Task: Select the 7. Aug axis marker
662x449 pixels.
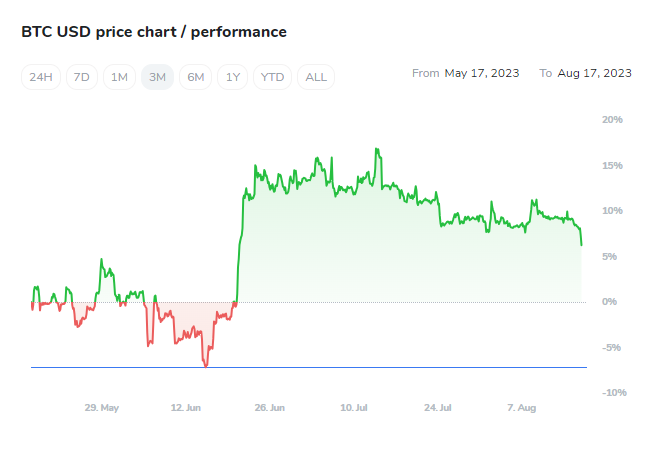Action: [522, 408]
